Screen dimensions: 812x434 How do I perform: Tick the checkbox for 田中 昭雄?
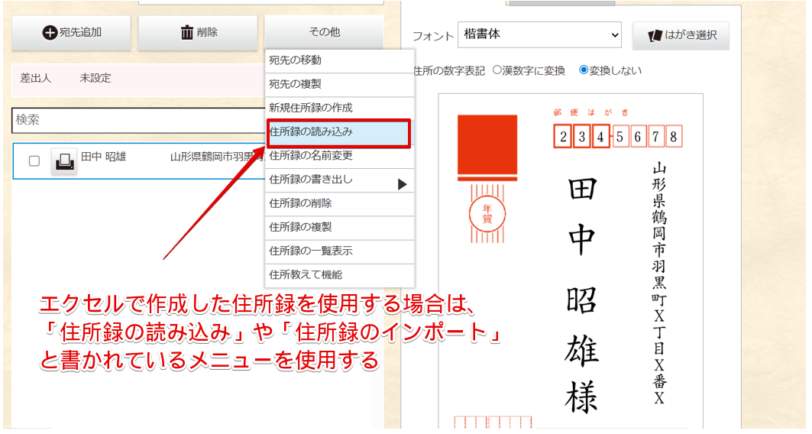click(x=34, y=161)
